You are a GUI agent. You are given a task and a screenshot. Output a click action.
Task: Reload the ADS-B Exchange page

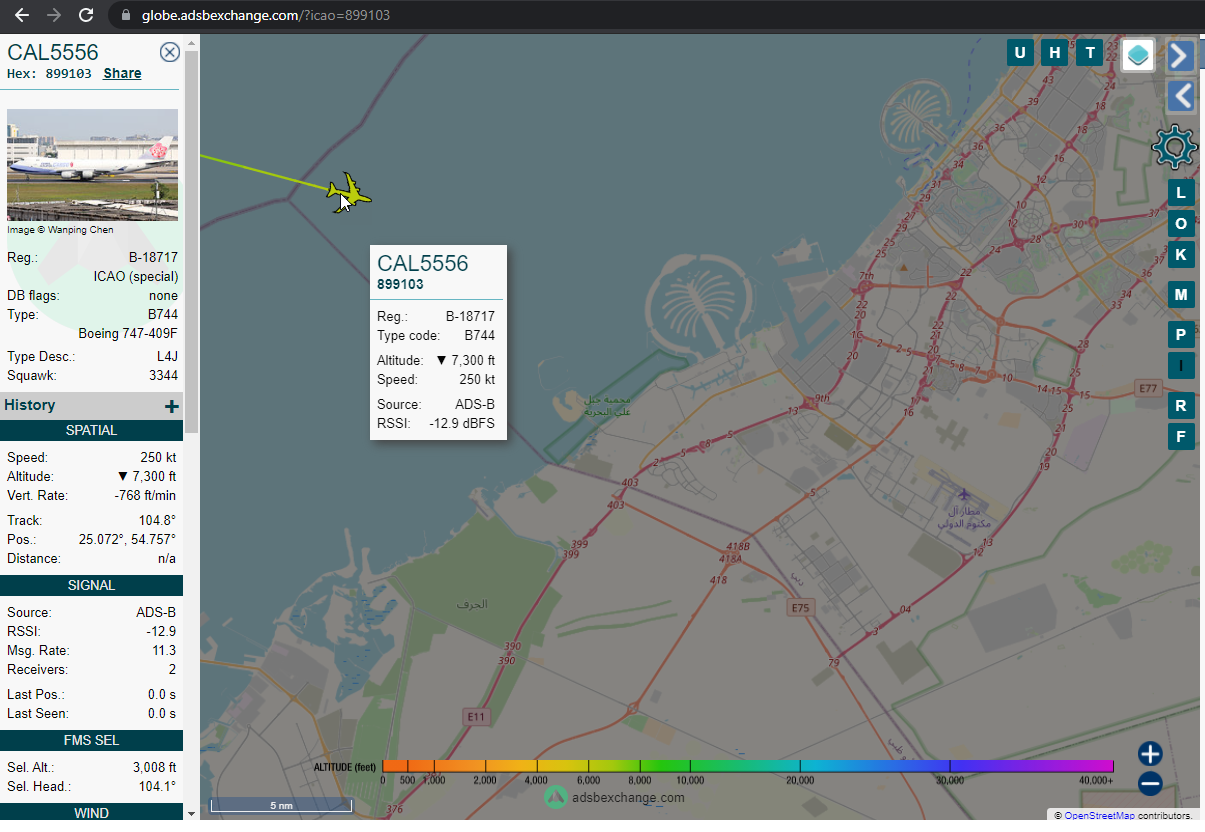86,15
